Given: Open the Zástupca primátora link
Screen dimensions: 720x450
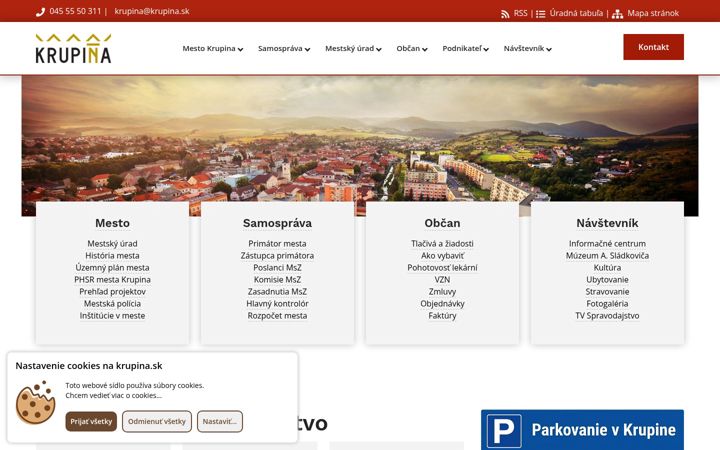Looking at the screenshot, I should [x=277, y=256].
